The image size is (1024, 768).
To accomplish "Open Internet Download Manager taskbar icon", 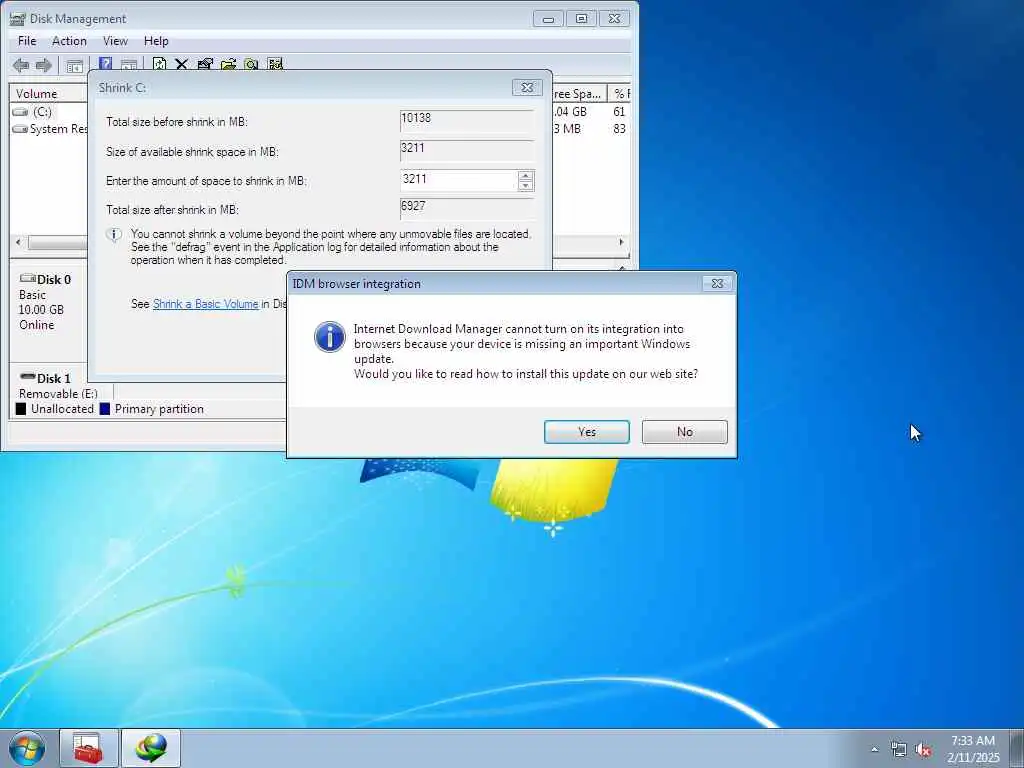I will point(151,748).
